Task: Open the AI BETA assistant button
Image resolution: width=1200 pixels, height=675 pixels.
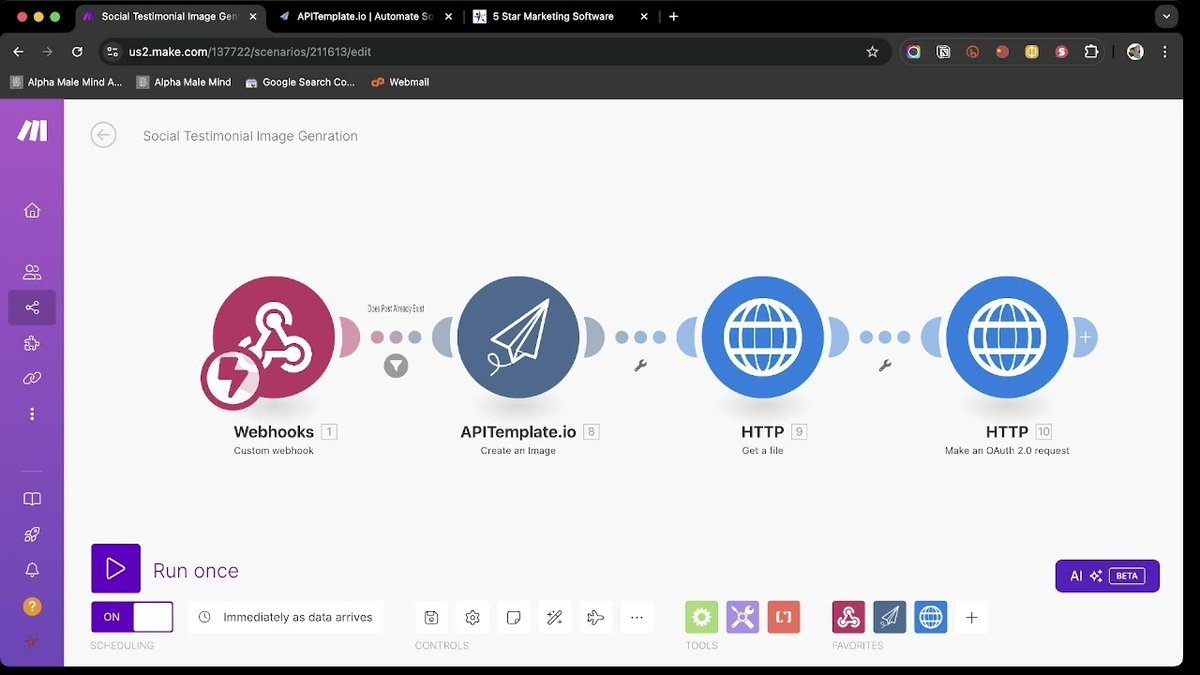Action: coord(1107,576)
